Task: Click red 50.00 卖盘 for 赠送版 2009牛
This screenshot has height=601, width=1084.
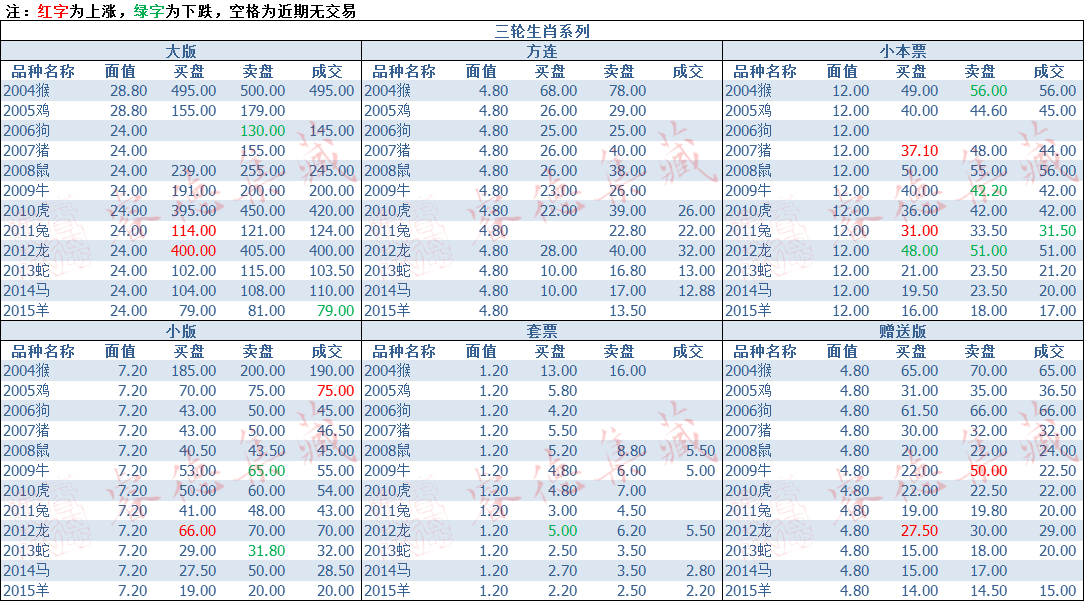Action: pos(989,472)
